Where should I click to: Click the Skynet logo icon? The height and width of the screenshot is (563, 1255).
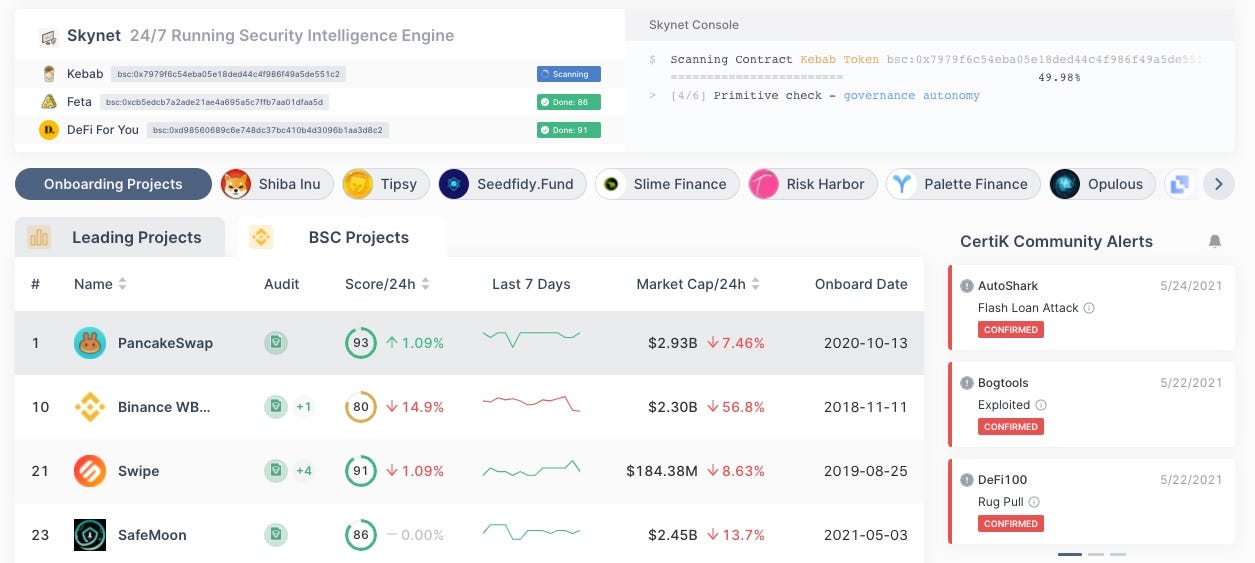[48, 37]
